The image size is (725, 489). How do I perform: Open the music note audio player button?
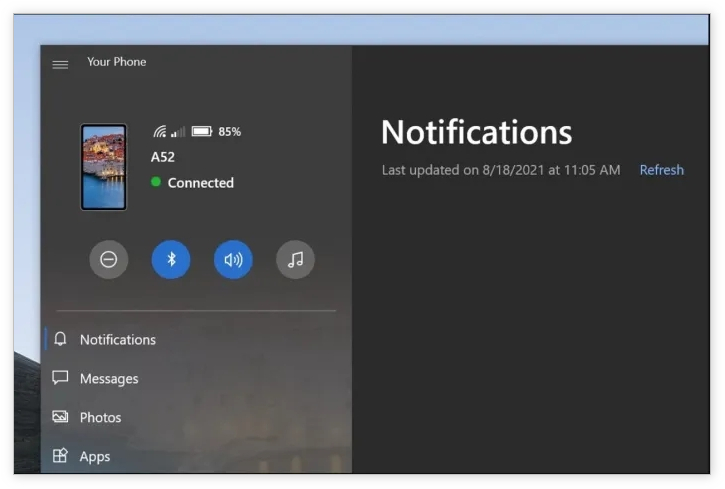[295, 260]
